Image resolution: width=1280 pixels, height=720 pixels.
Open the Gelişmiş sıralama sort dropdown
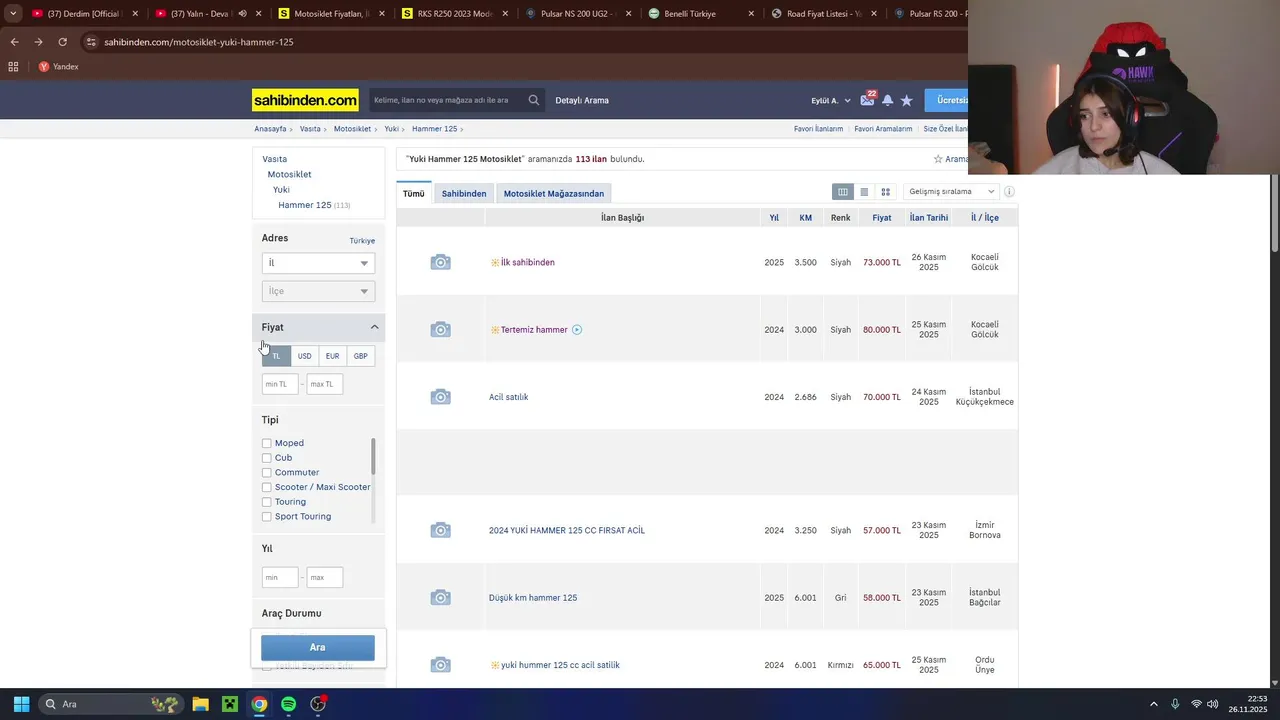coord(950,192)
